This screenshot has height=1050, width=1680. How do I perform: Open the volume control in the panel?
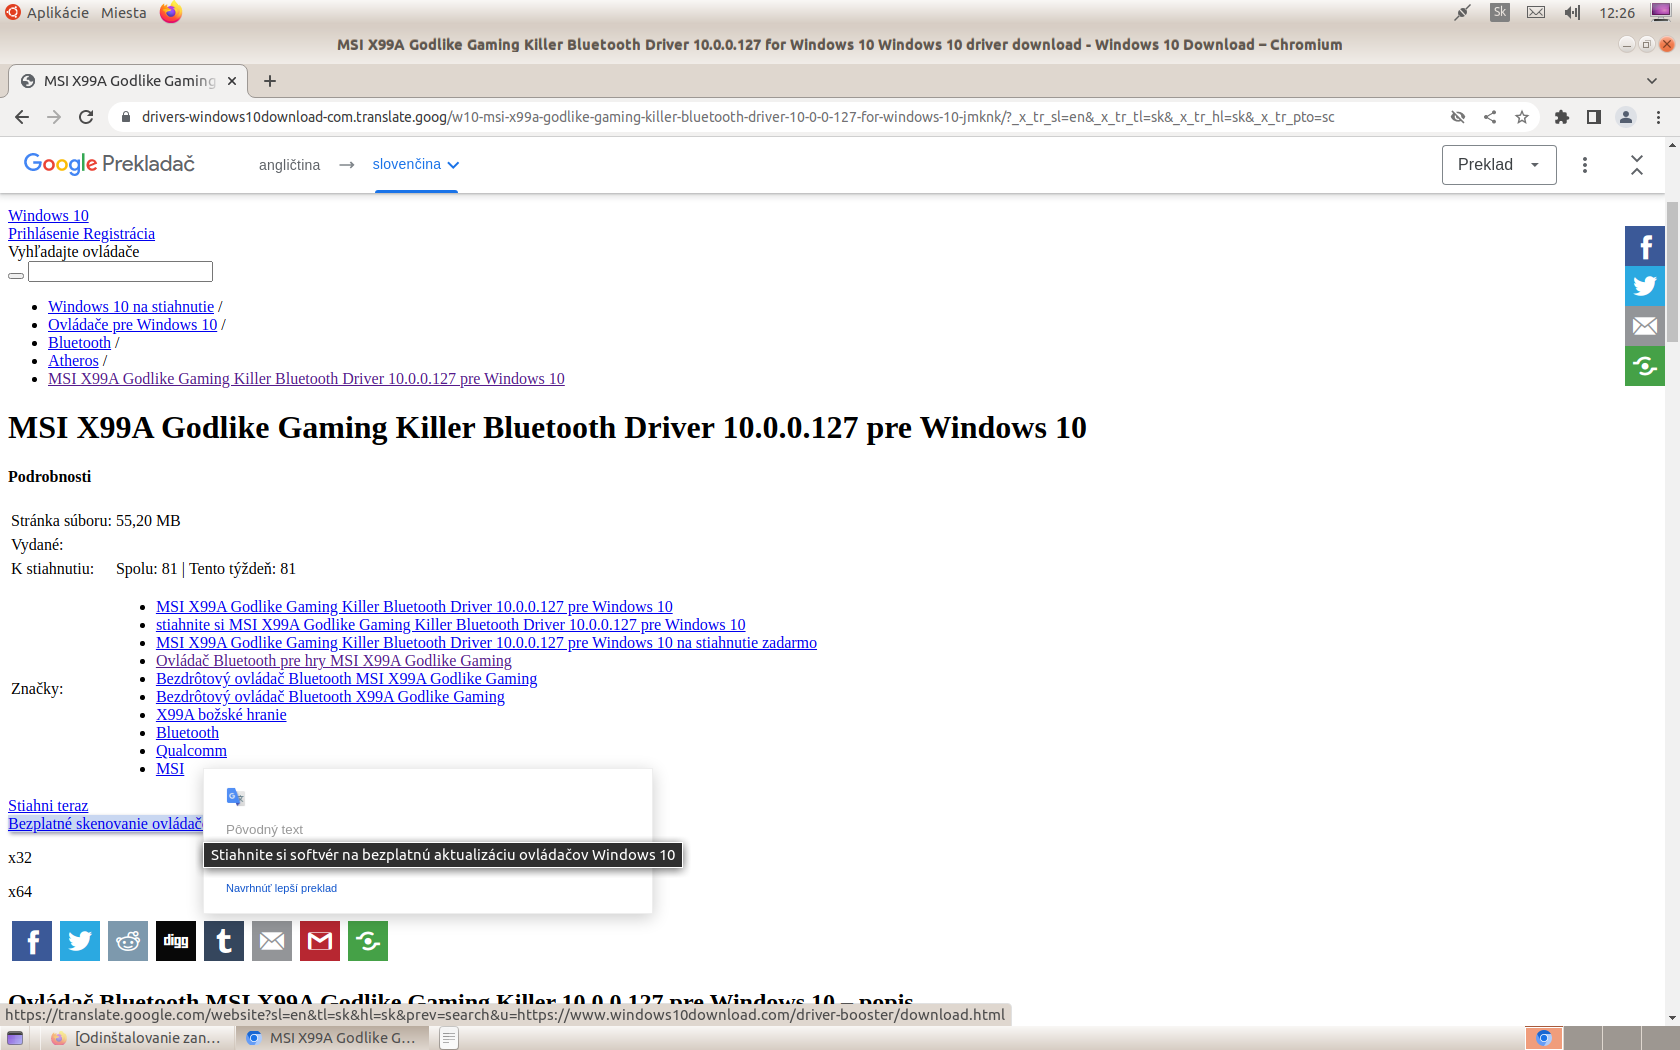pyautogui.click(x=1572, y=13)
